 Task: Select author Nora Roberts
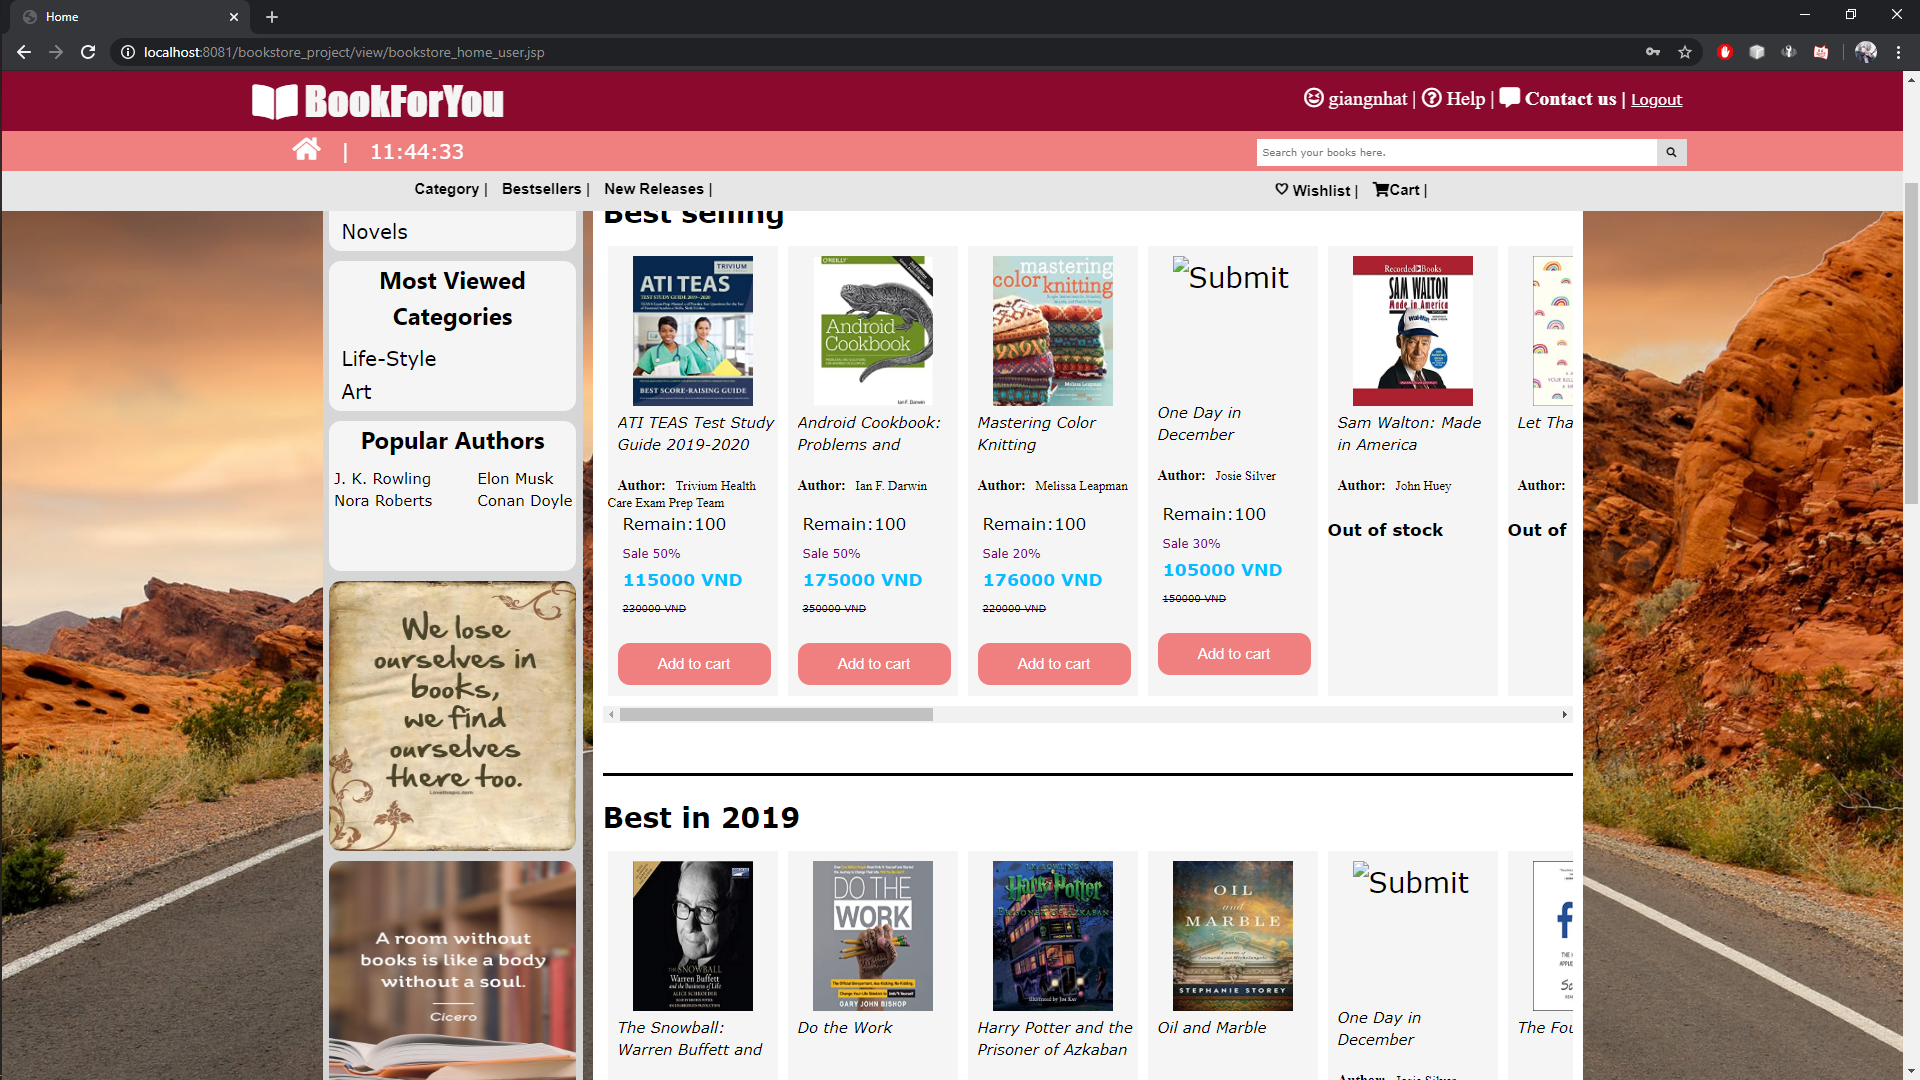383,501
